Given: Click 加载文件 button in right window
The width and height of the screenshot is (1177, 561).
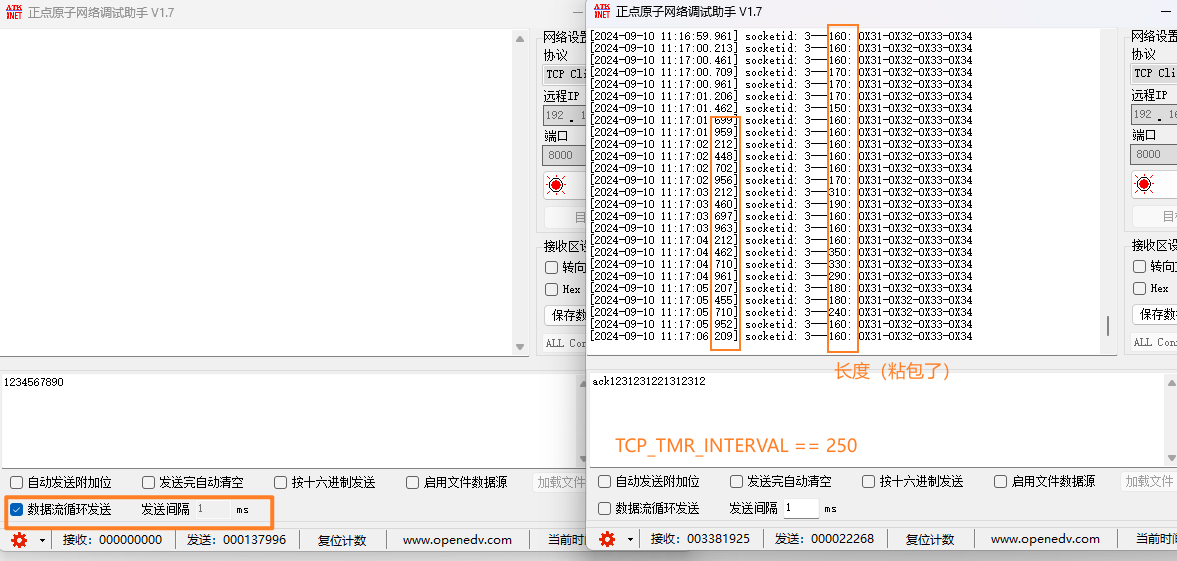Looking at the screenshot, I should [1148, 481].
